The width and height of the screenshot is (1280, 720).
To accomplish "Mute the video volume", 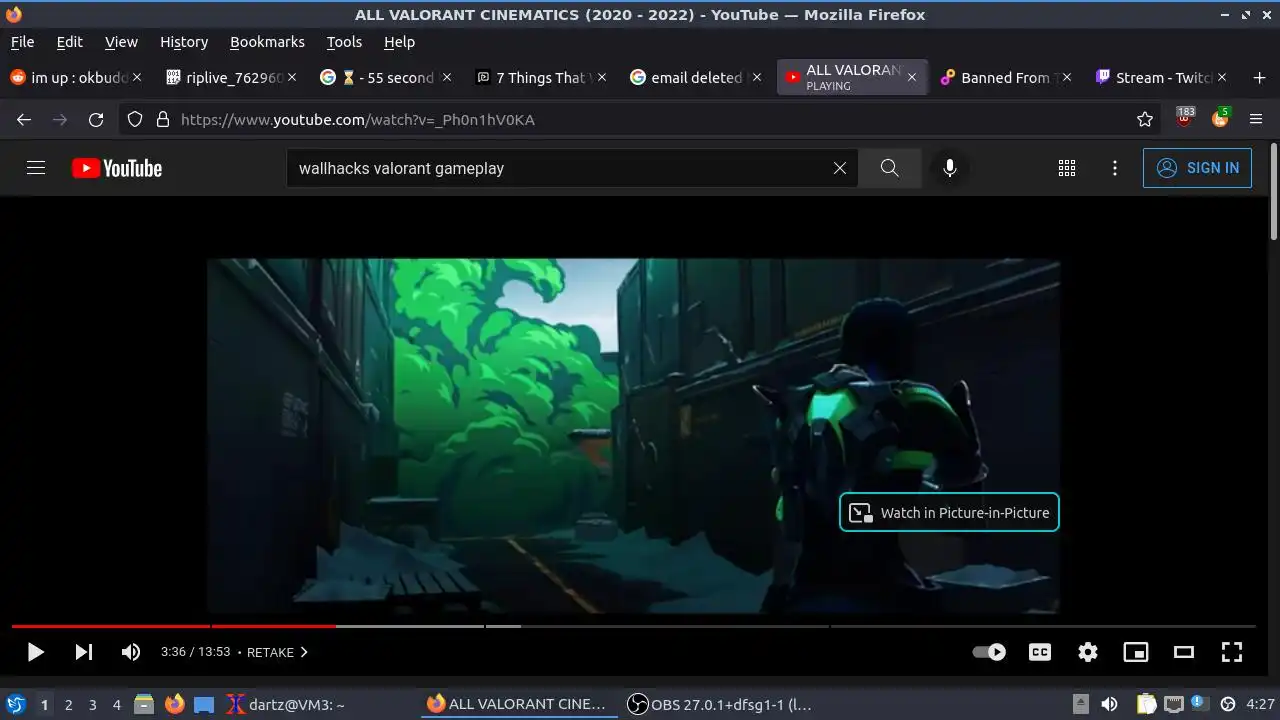I will [x=131, y=652].
